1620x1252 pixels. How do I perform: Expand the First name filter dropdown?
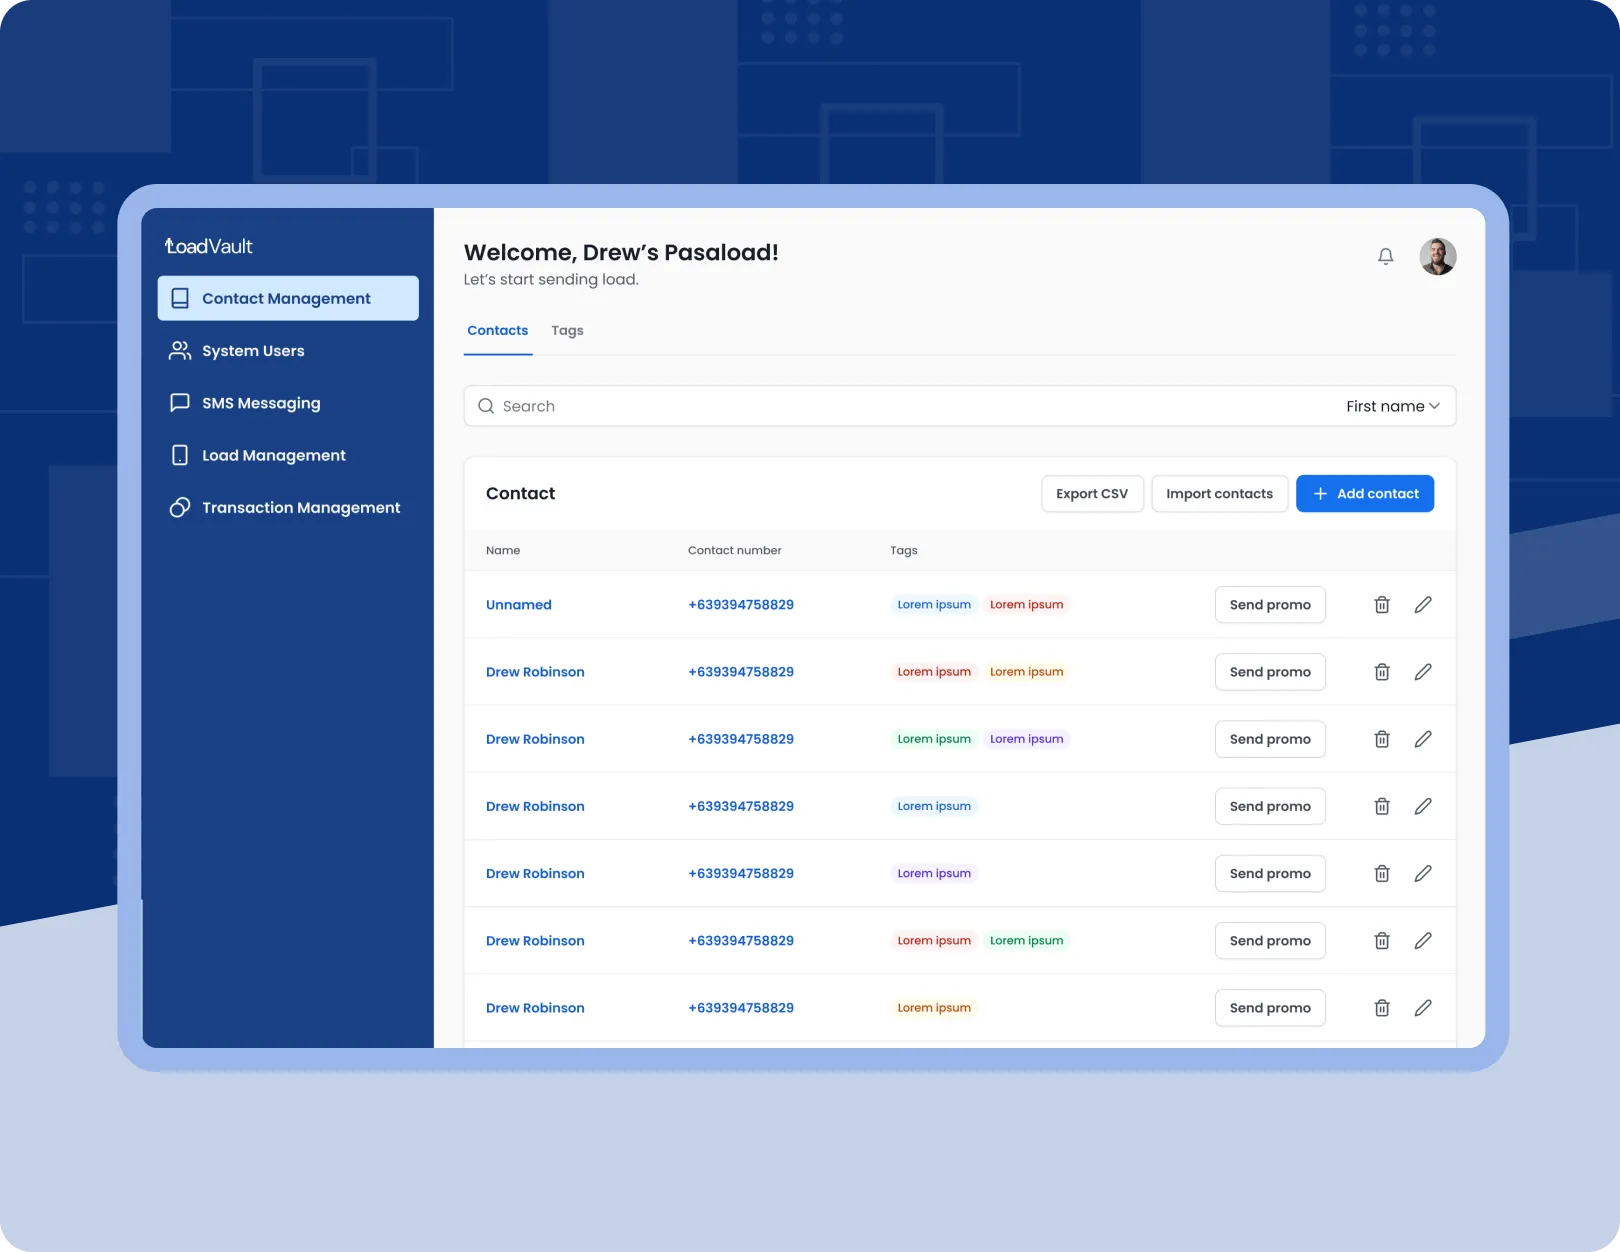click(1392, 406)
